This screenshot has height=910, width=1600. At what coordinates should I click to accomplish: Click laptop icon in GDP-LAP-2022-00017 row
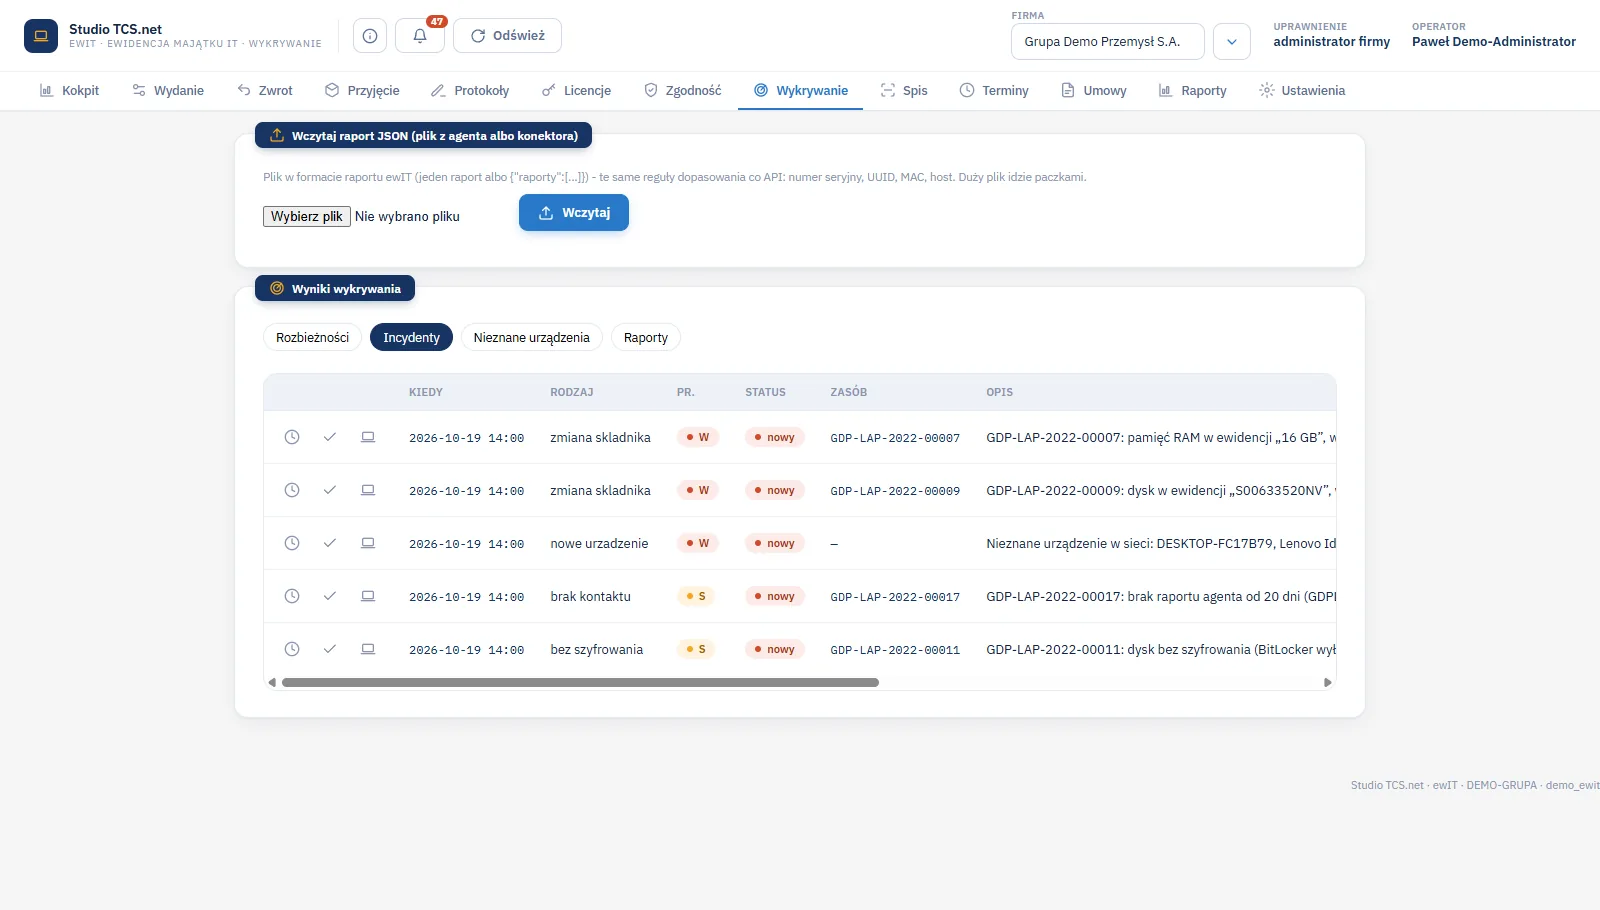click(x=368, y=596)
